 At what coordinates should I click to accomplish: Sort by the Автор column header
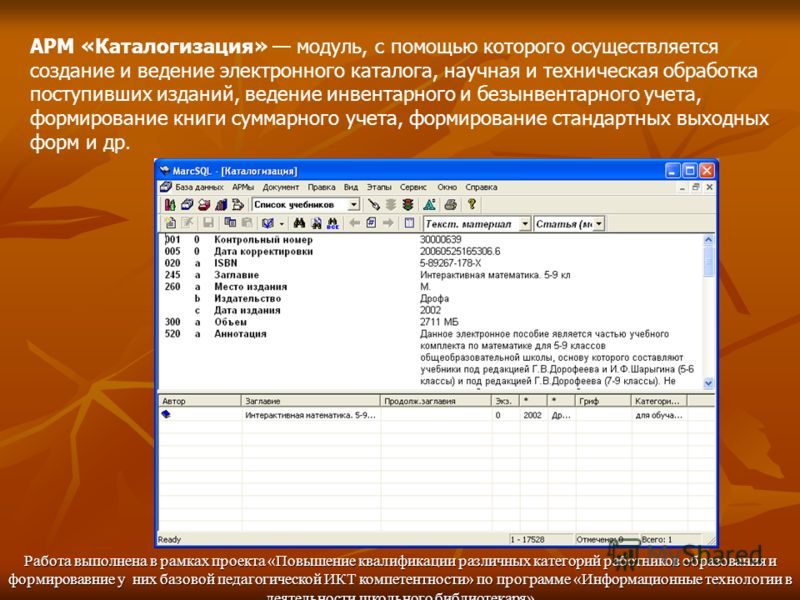click(x=199, y=401)
